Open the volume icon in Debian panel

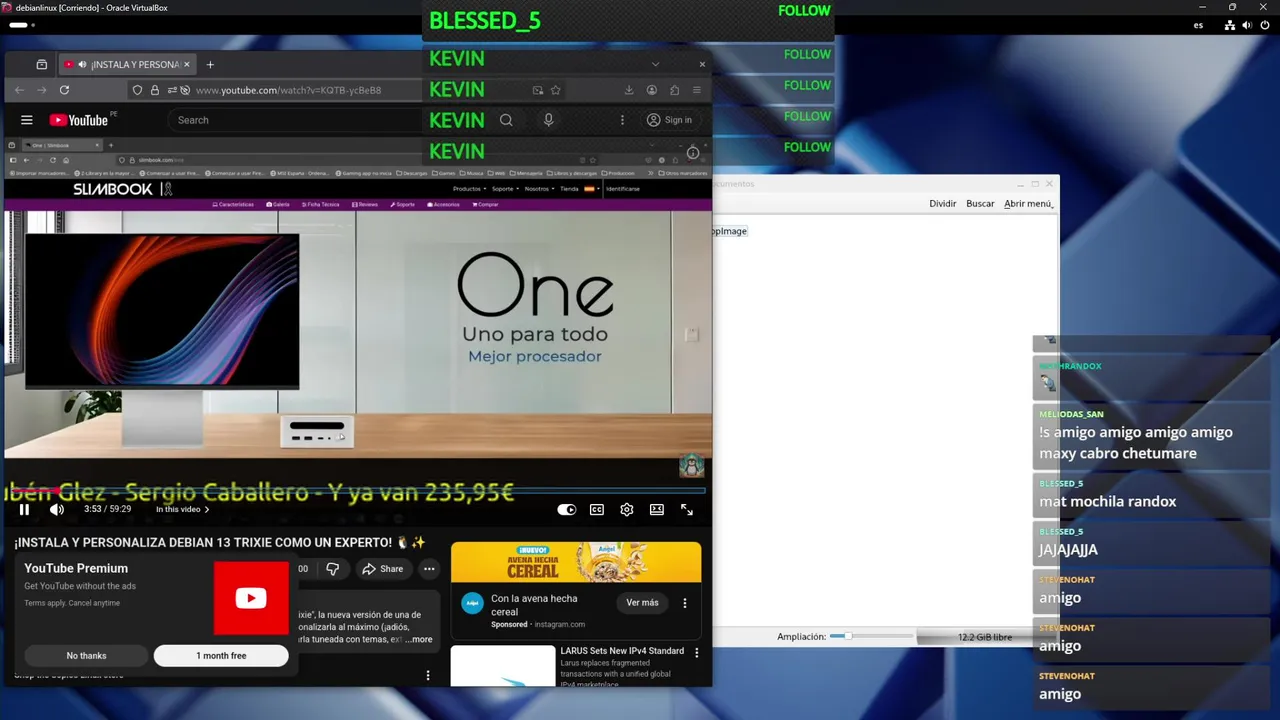(x=1246, y=25)
